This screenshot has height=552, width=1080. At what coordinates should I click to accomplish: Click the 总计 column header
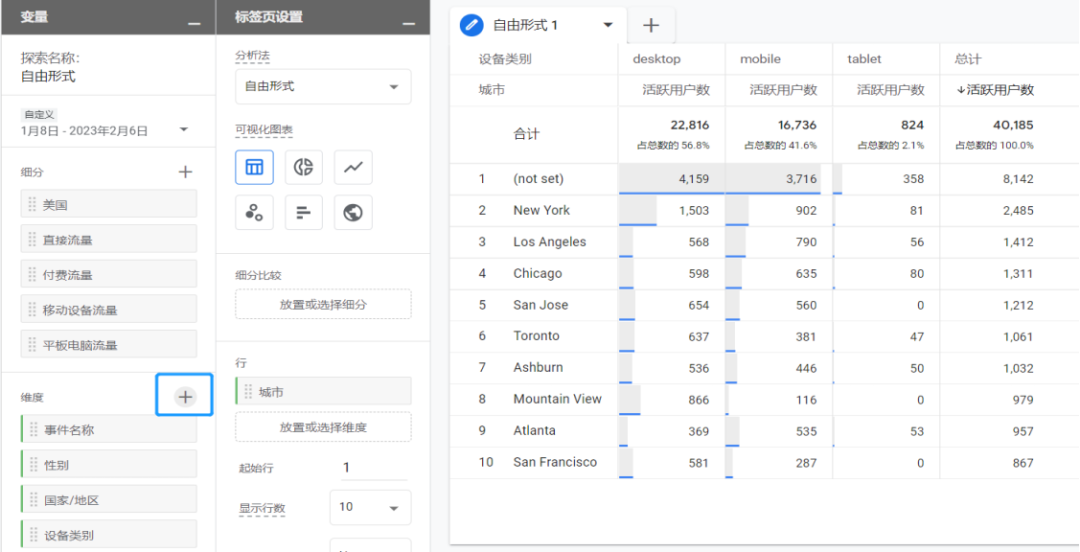[x=968, y=59]
